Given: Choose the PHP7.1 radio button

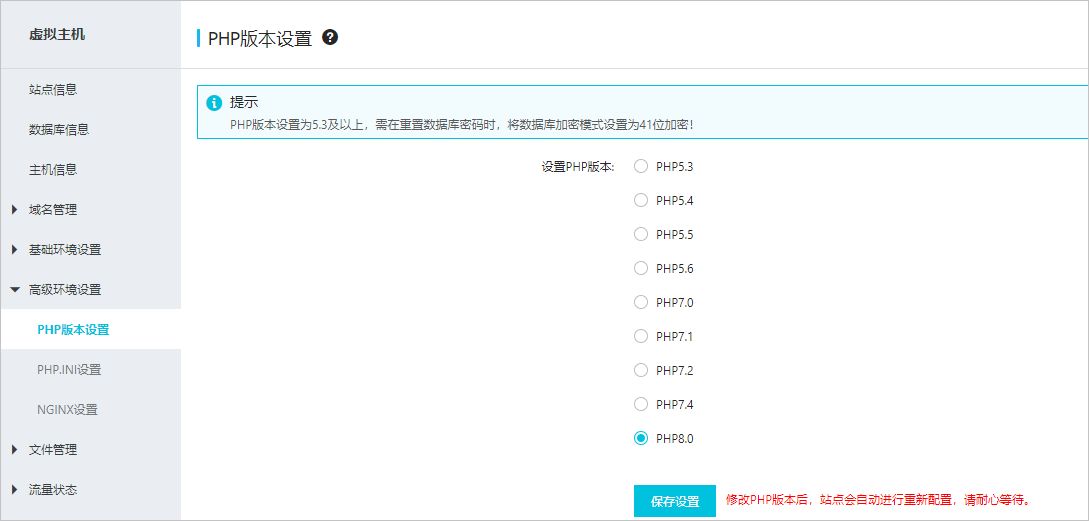Looking at the screenshot, I should (641, 337).
